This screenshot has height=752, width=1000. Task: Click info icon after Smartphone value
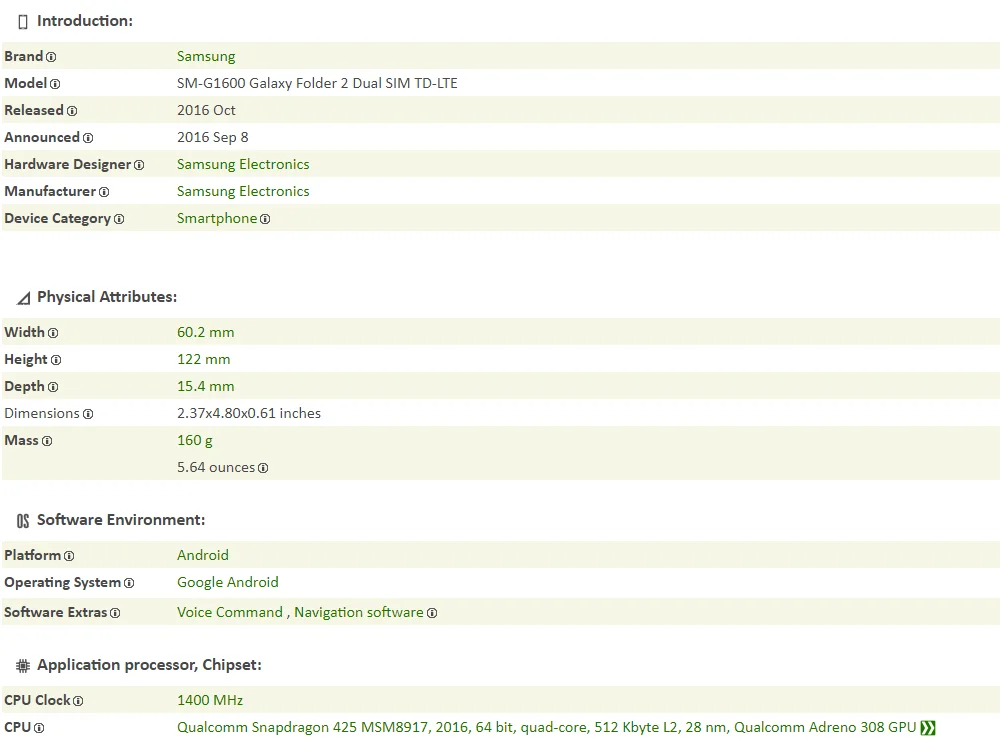265,219
